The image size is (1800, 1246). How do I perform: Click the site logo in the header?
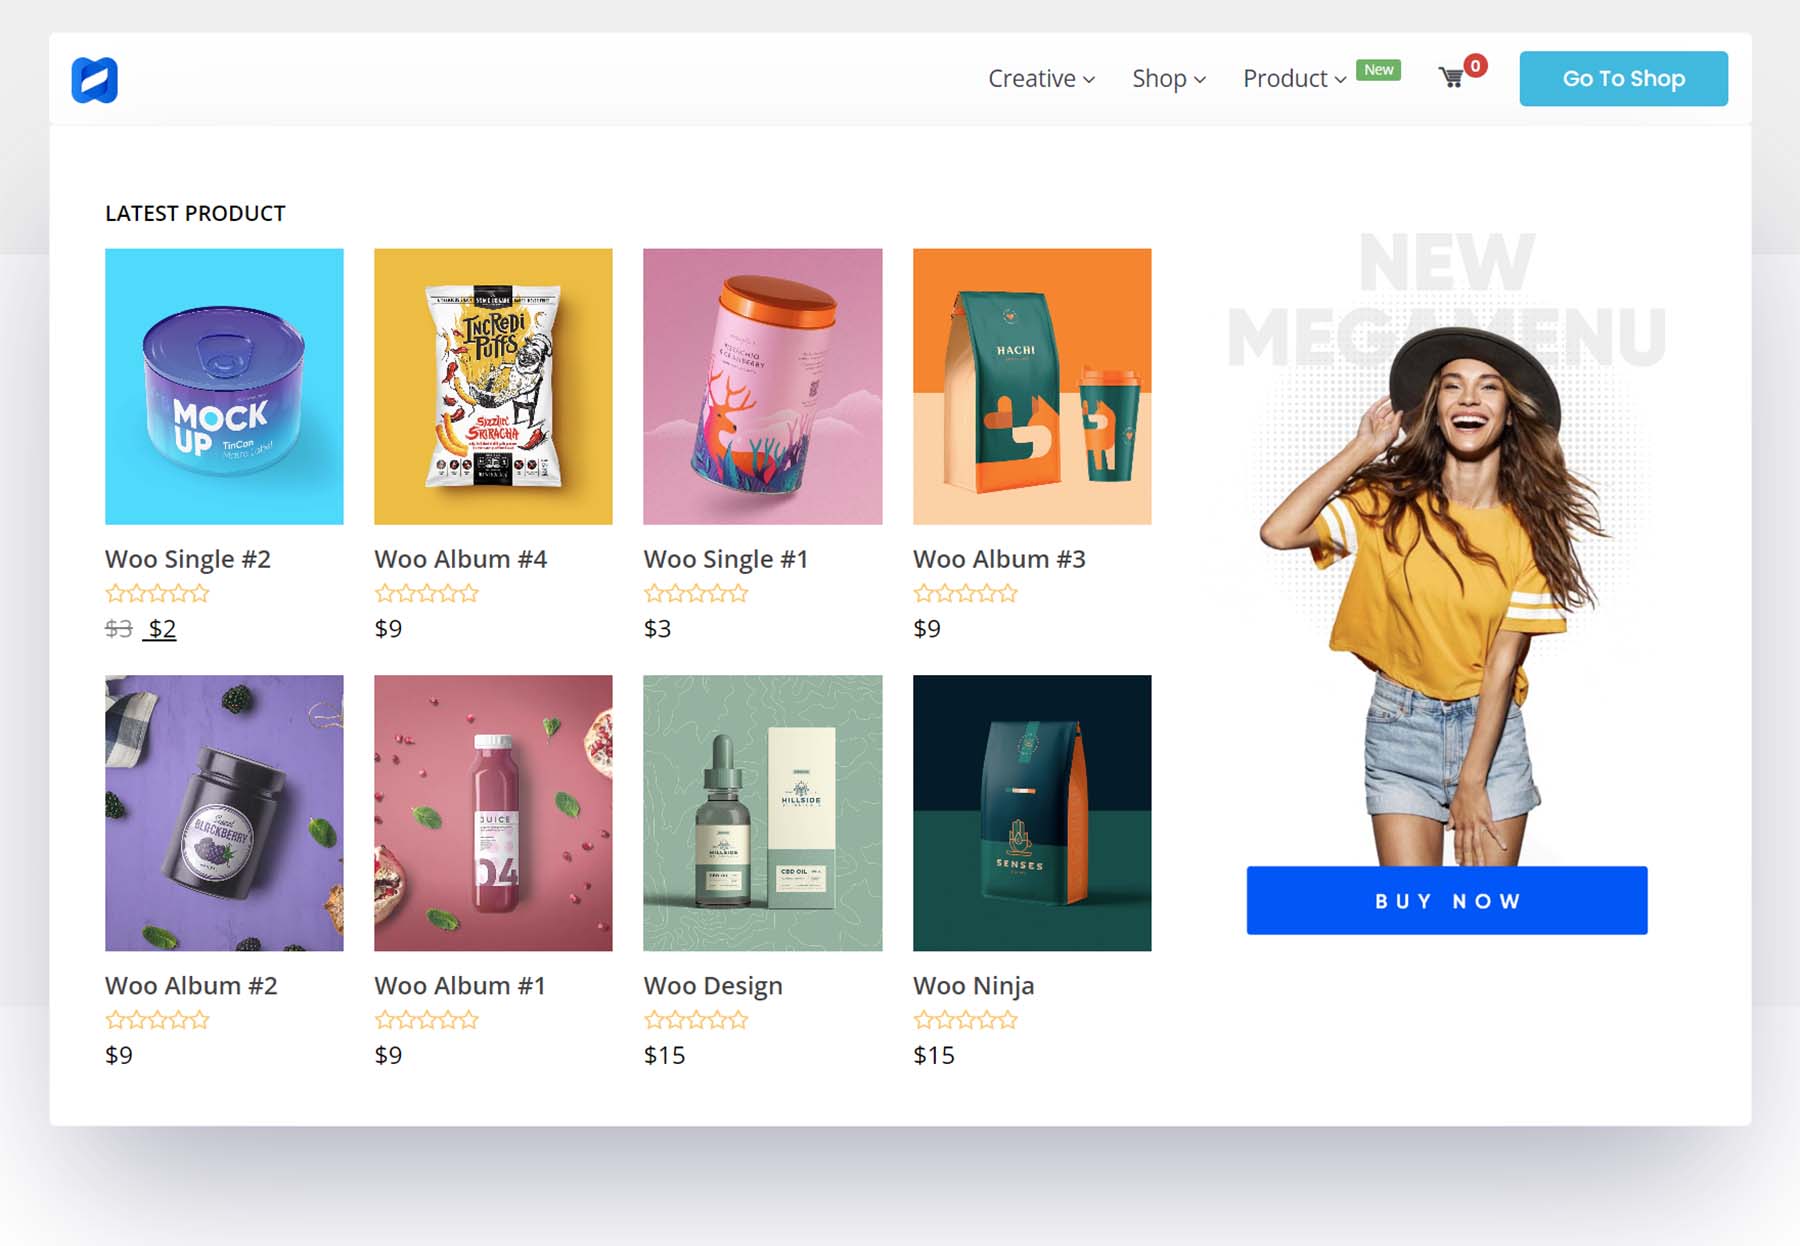click(x=93, y=78)
